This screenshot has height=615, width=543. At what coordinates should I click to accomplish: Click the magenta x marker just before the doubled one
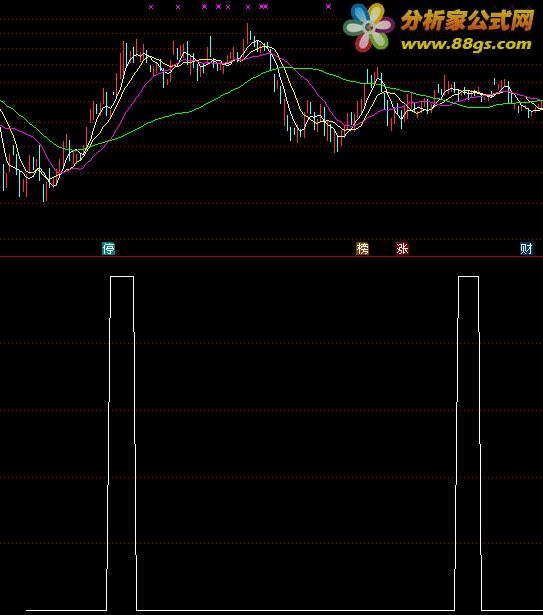click(x=248, y=7)
